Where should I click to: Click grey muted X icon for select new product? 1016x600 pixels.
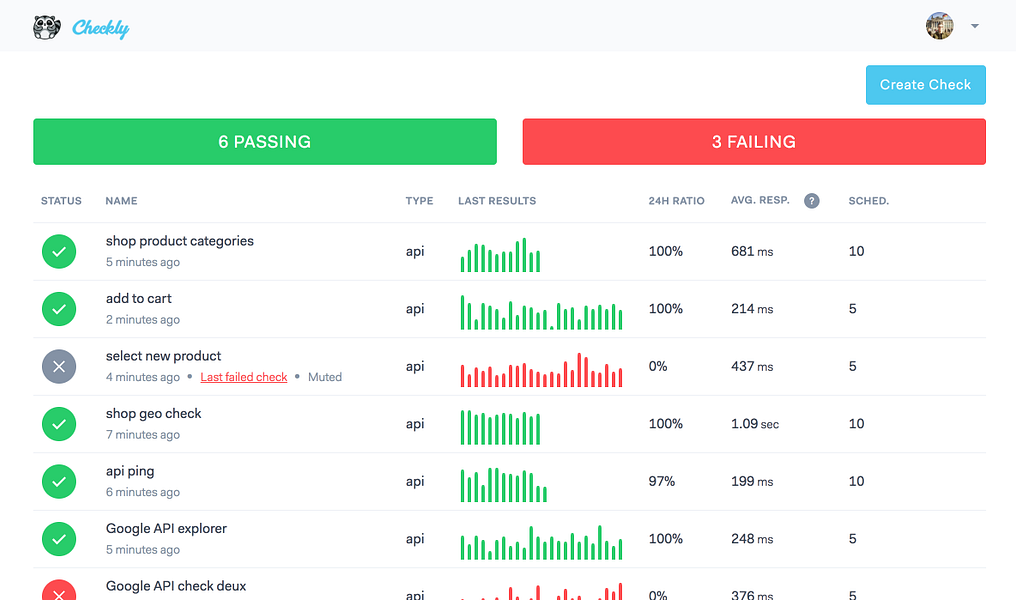pyautogui.click(x=59, y=367)
